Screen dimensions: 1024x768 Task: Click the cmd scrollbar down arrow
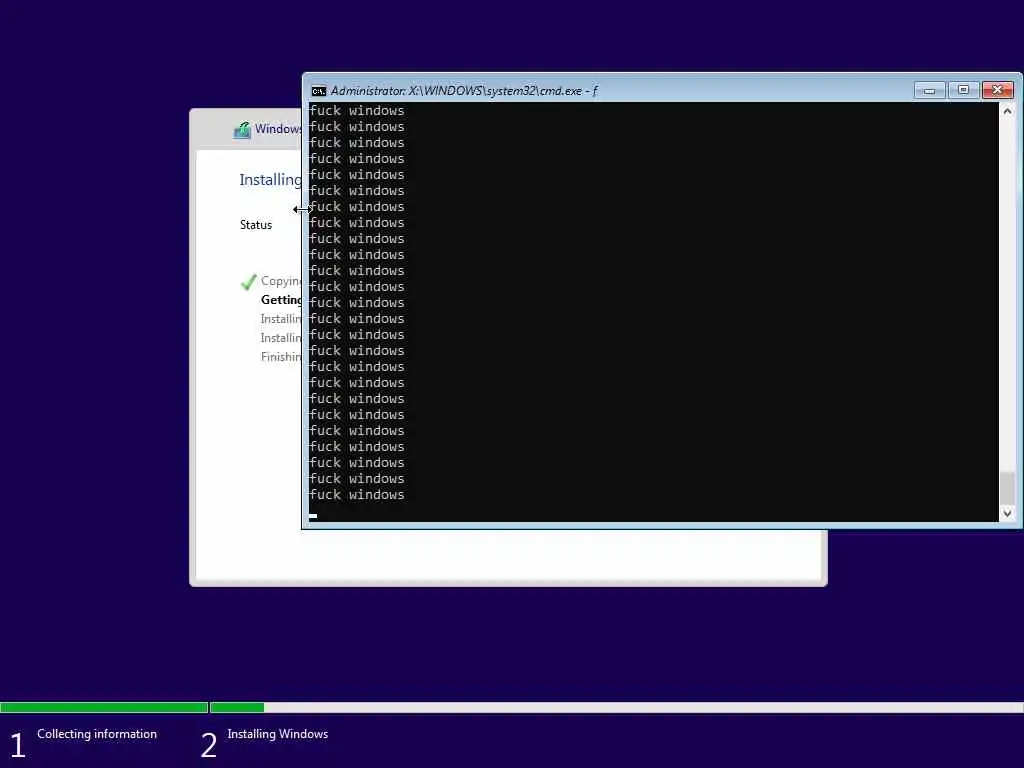click(1007, 513)
